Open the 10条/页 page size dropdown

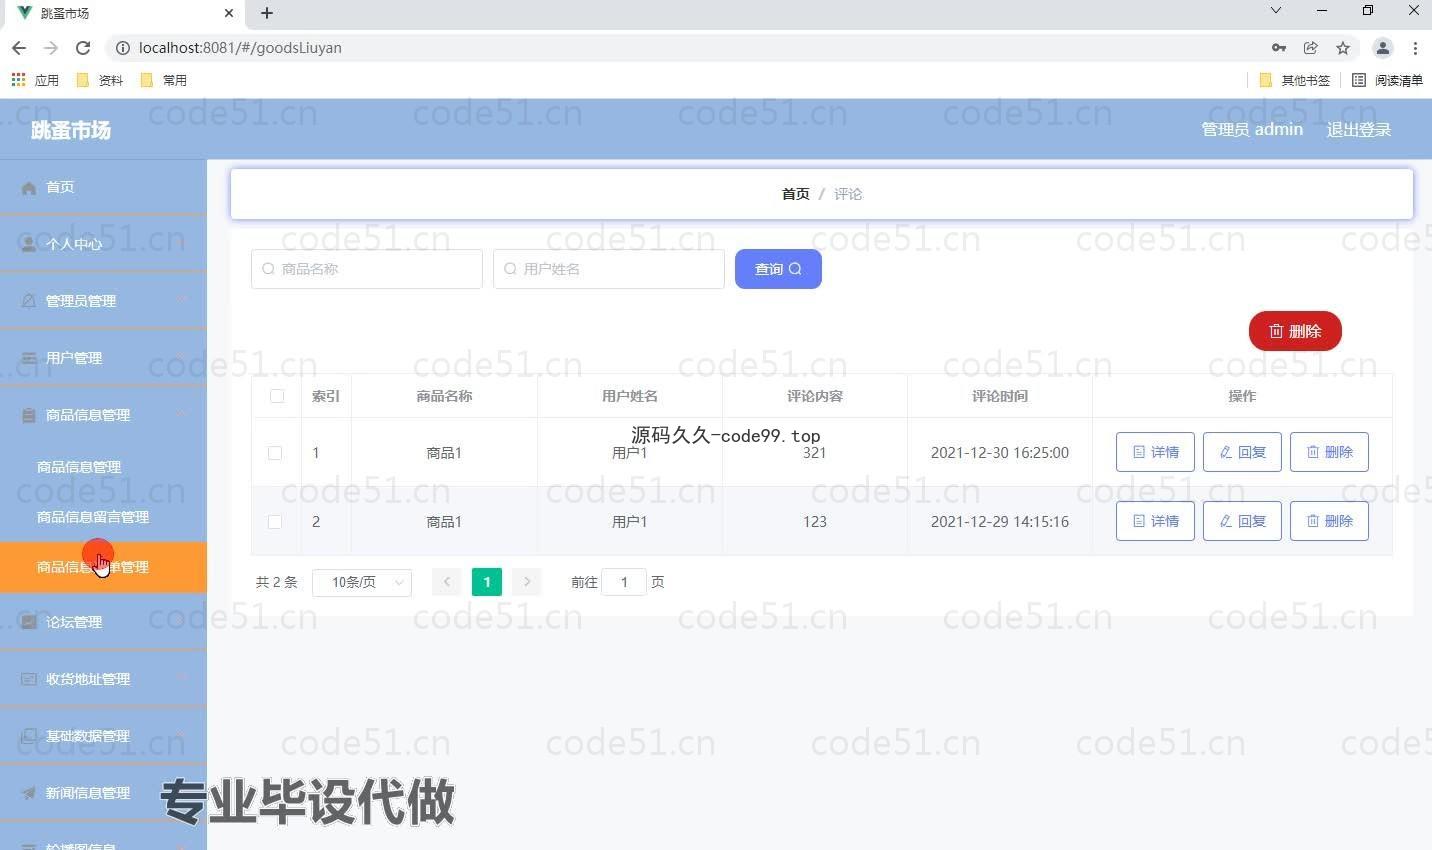click(x=362, y=582)
